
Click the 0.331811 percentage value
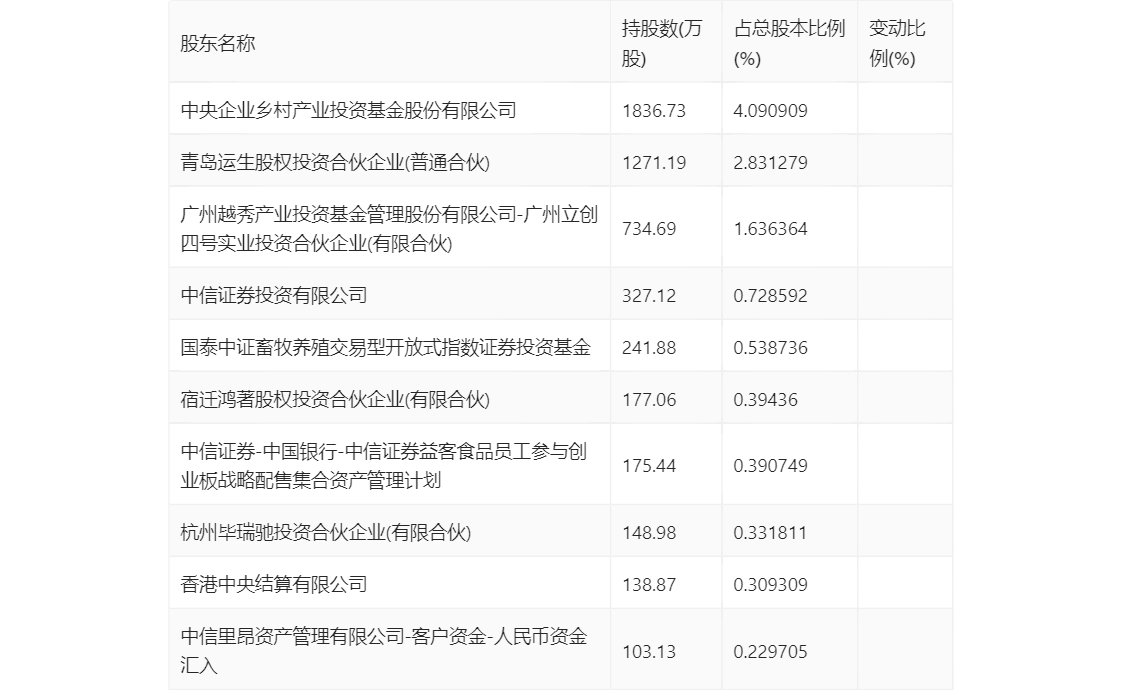pyautogui.click(x=771, y=533)
